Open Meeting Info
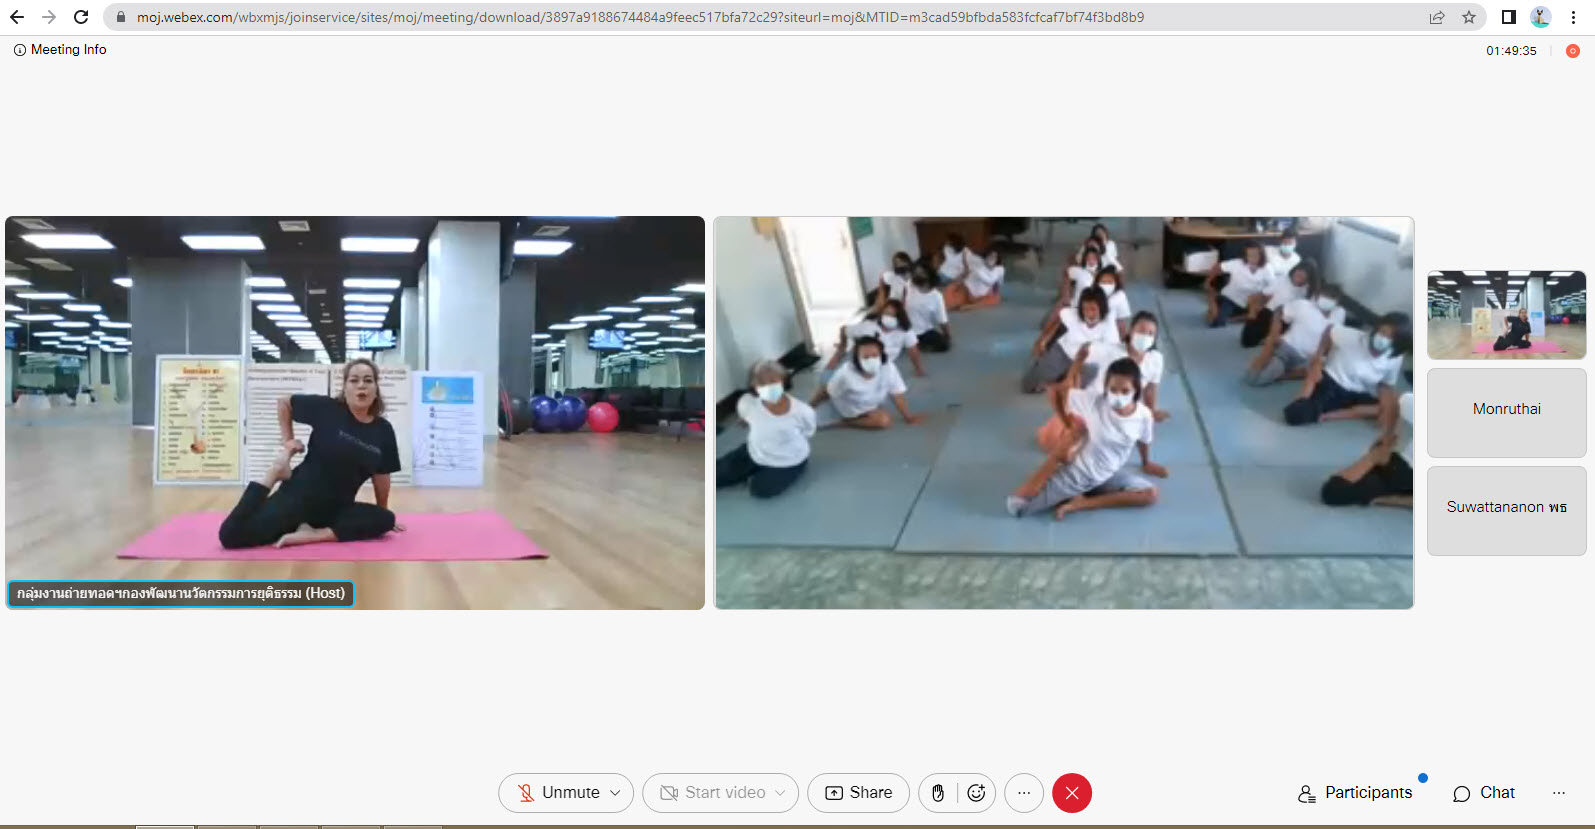1595x829 pixels. (x=60, y=50)
